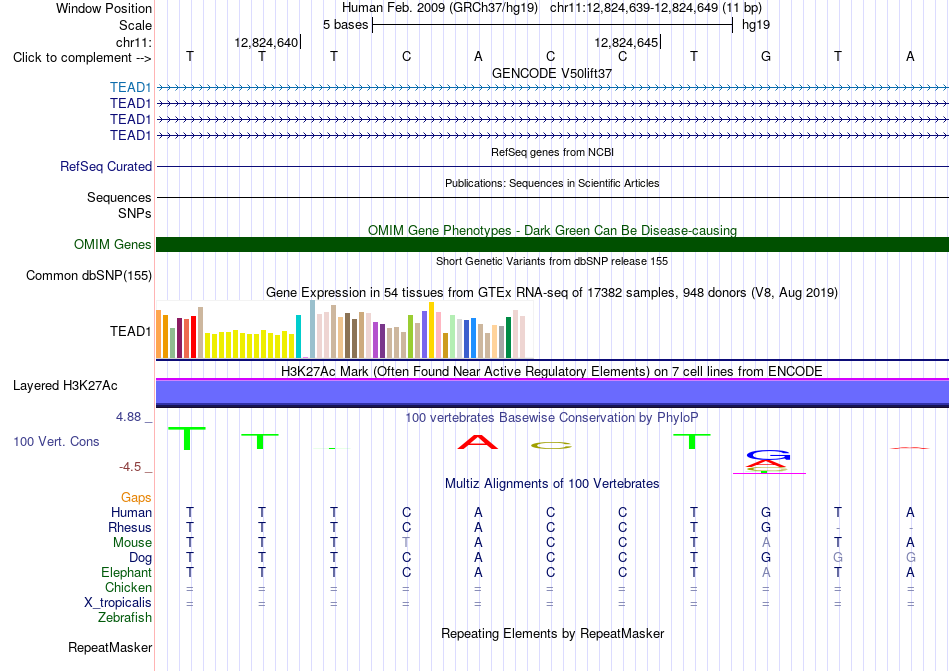Select the RepeatMasker track label
950x671 pixels.
click(x=110, y=647)
